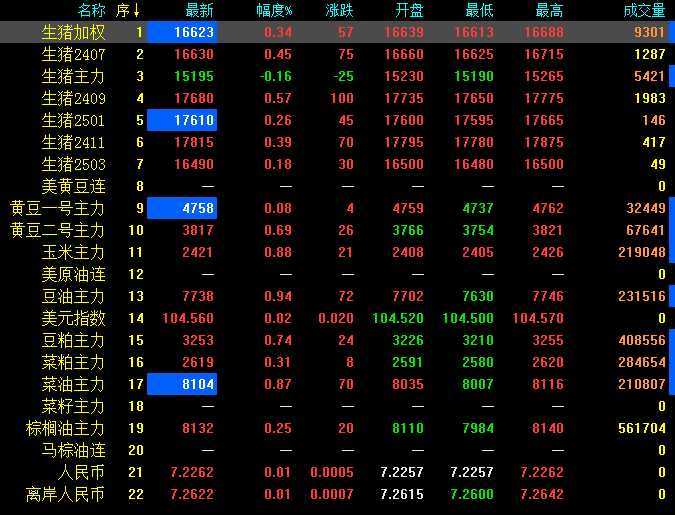Select the 菜油主力 row
This screenshot has height=515, width=675.
tap(338, 384)
